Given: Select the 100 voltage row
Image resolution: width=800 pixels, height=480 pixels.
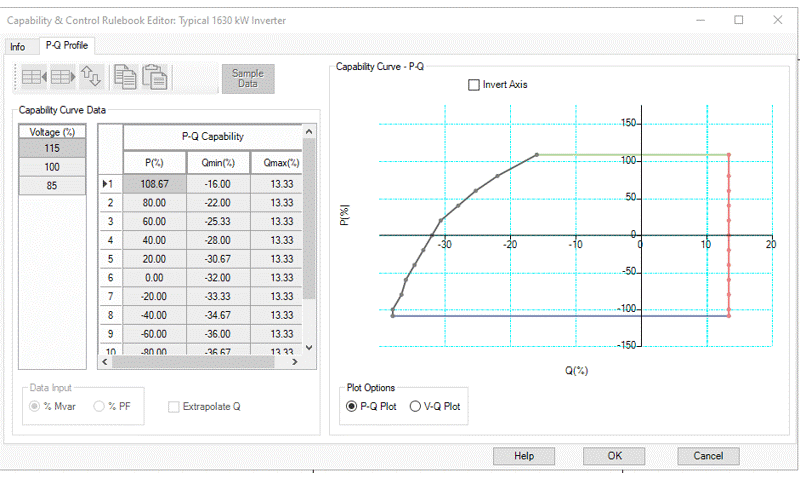Looking at the screenshot, I should coord(53,167).
